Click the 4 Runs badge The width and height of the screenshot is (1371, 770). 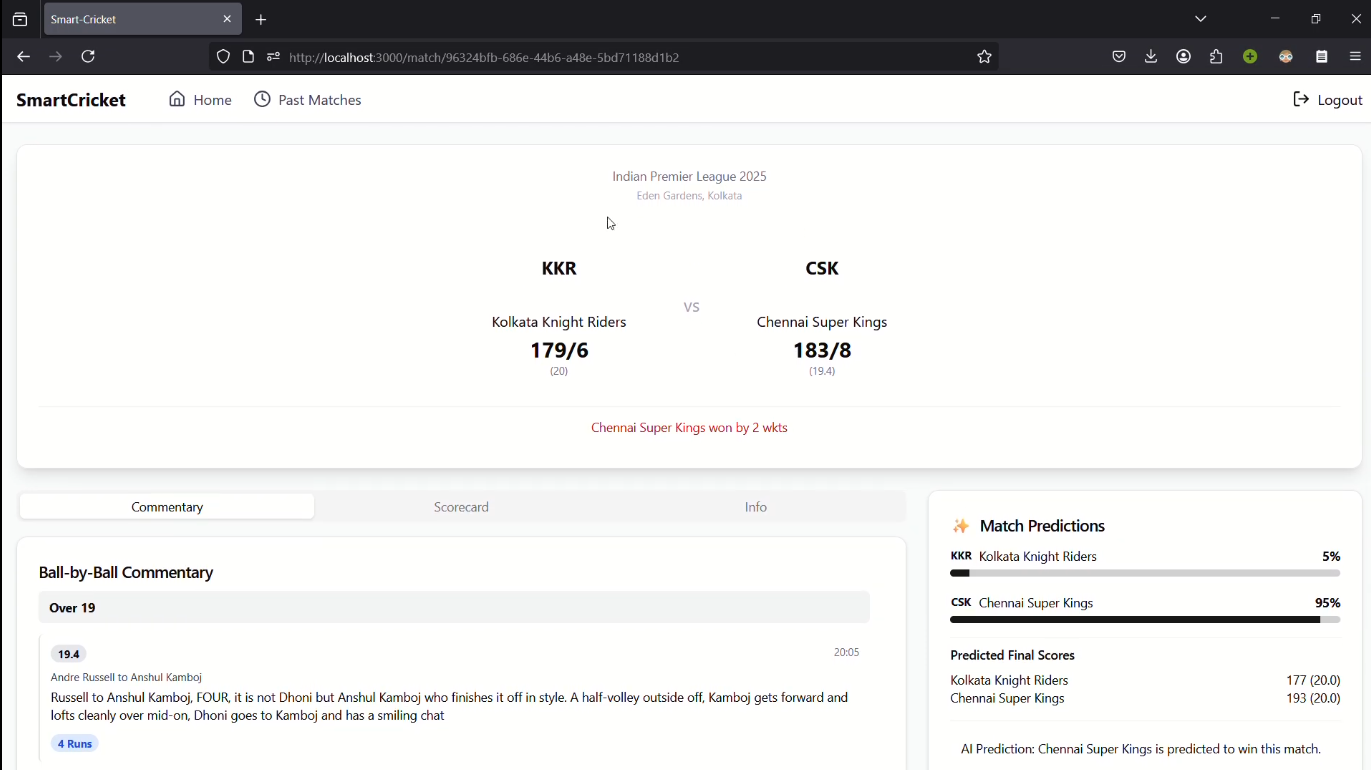click(75, 744)
